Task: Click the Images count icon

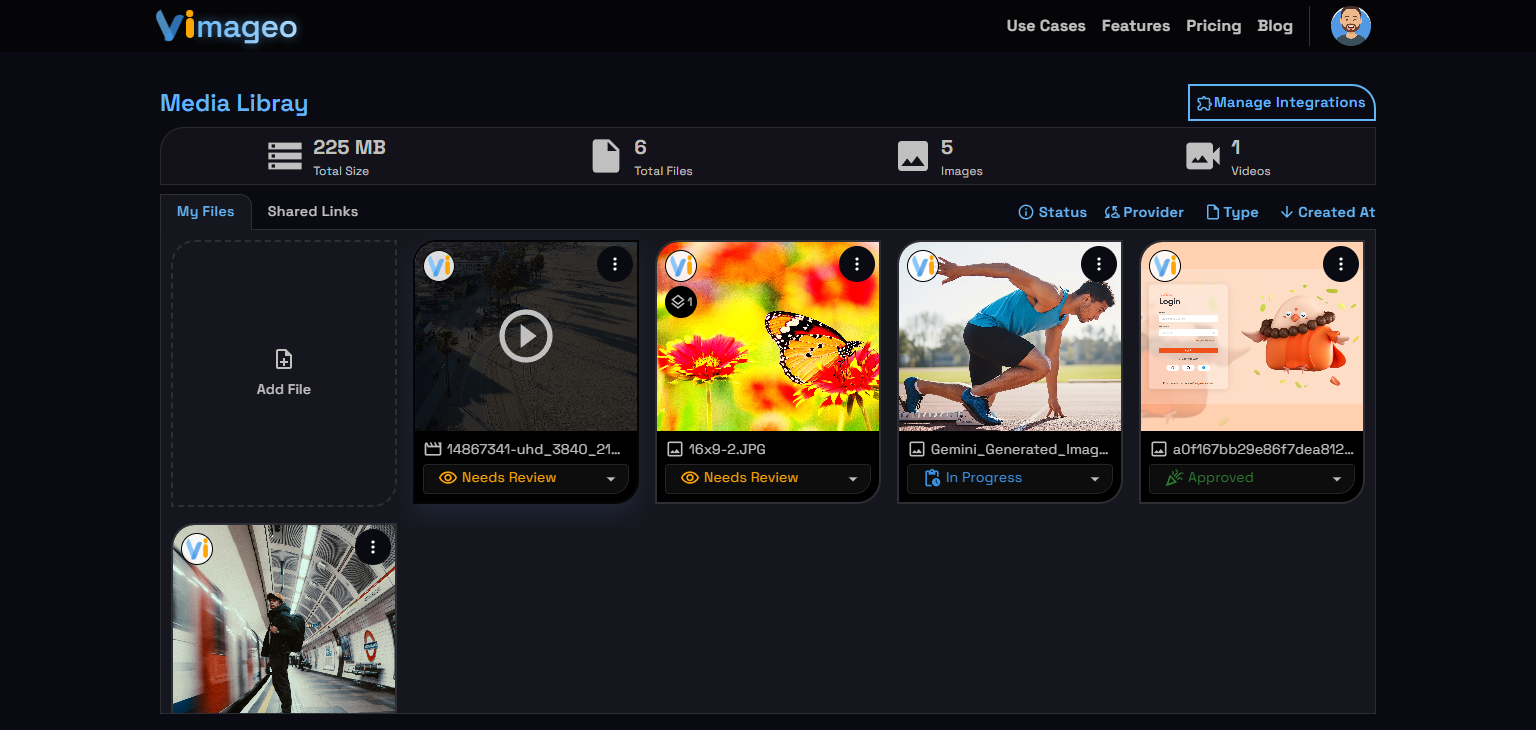Action: pyautogui.click(x=913, y=156)
